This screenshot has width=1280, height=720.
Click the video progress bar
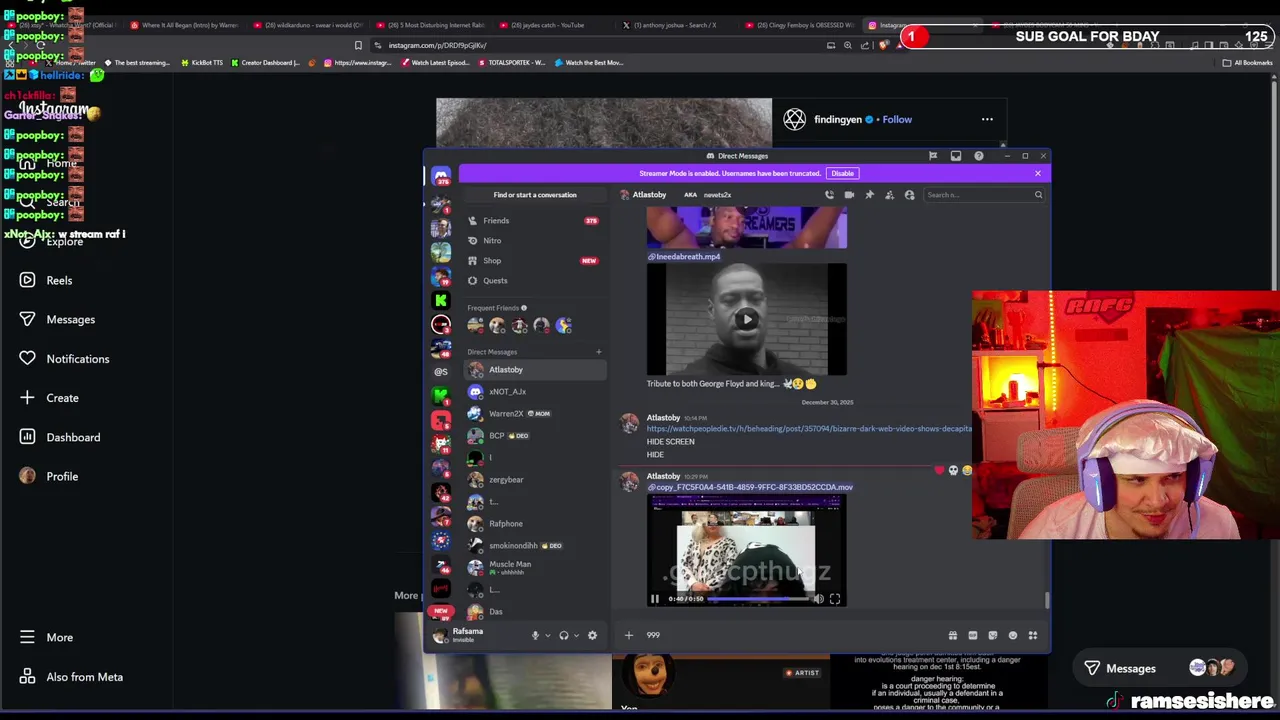pyautogui.click(x=759, y=599)
